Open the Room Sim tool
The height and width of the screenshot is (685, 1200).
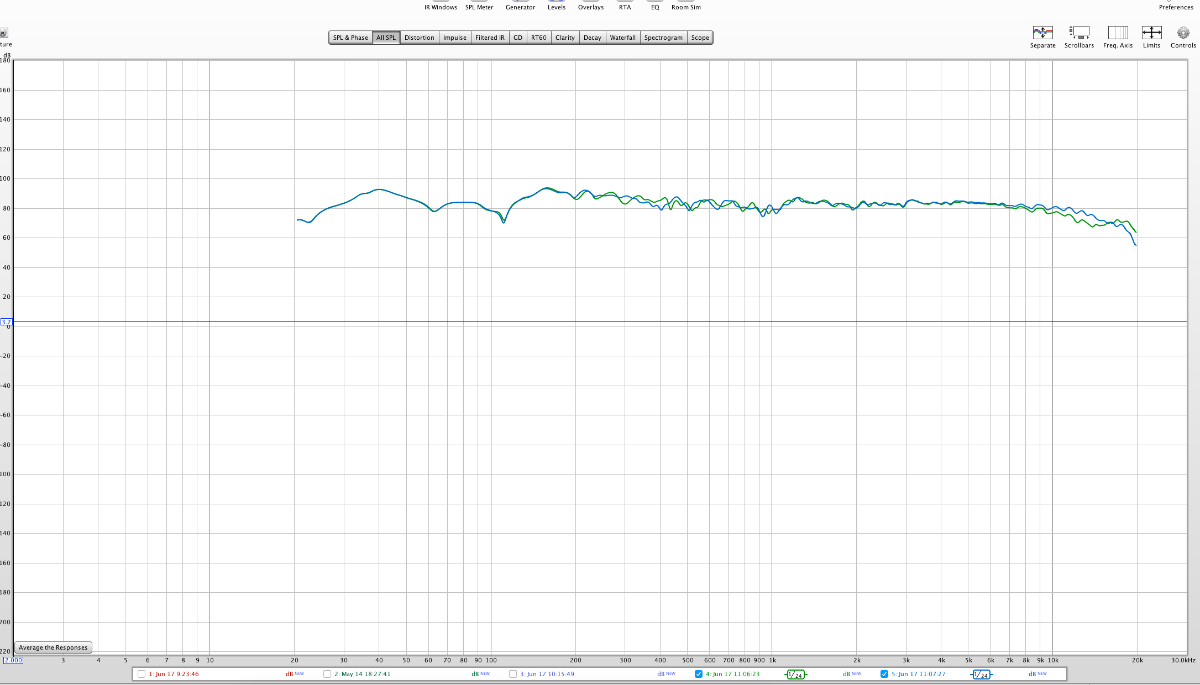tap(685, 7)
